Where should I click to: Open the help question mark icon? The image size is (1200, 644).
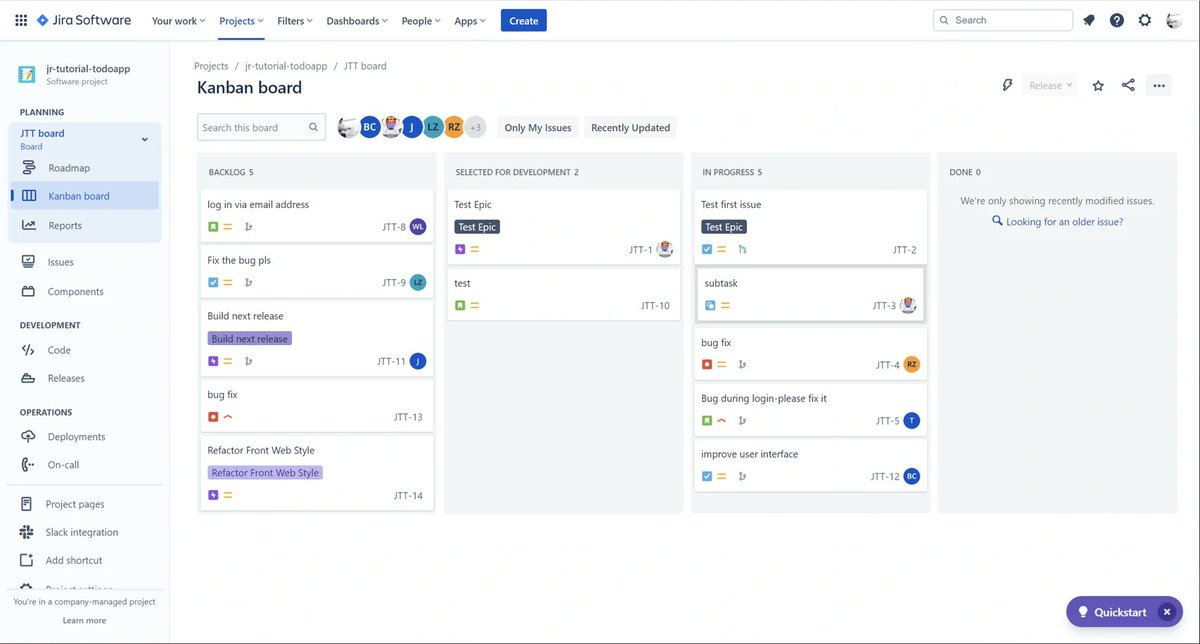(1117, 20)
